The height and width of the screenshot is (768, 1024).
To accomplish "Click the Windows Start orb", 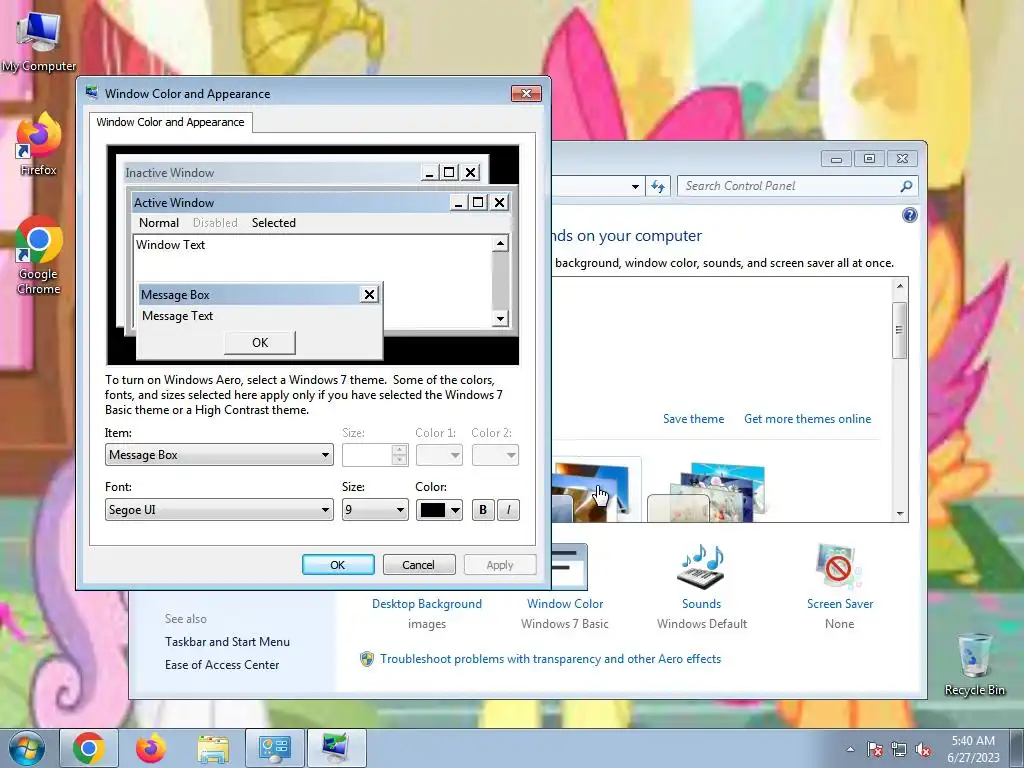I will click(x=27, y=748).
